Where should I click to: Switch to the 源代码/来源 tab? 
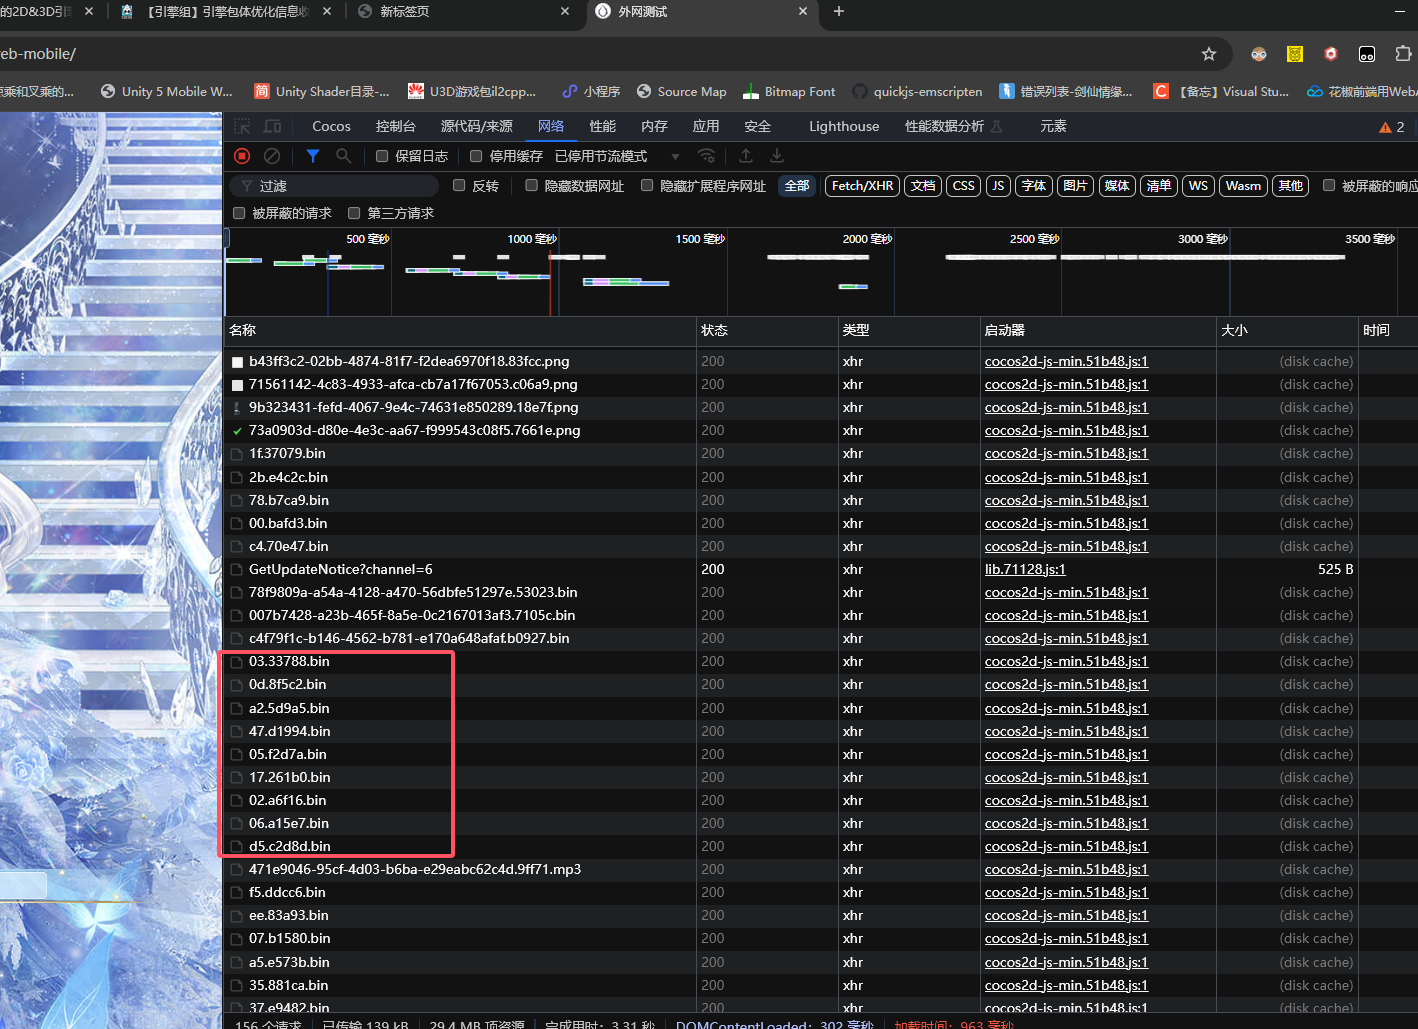pyautogui.click(x=477, y=127)
